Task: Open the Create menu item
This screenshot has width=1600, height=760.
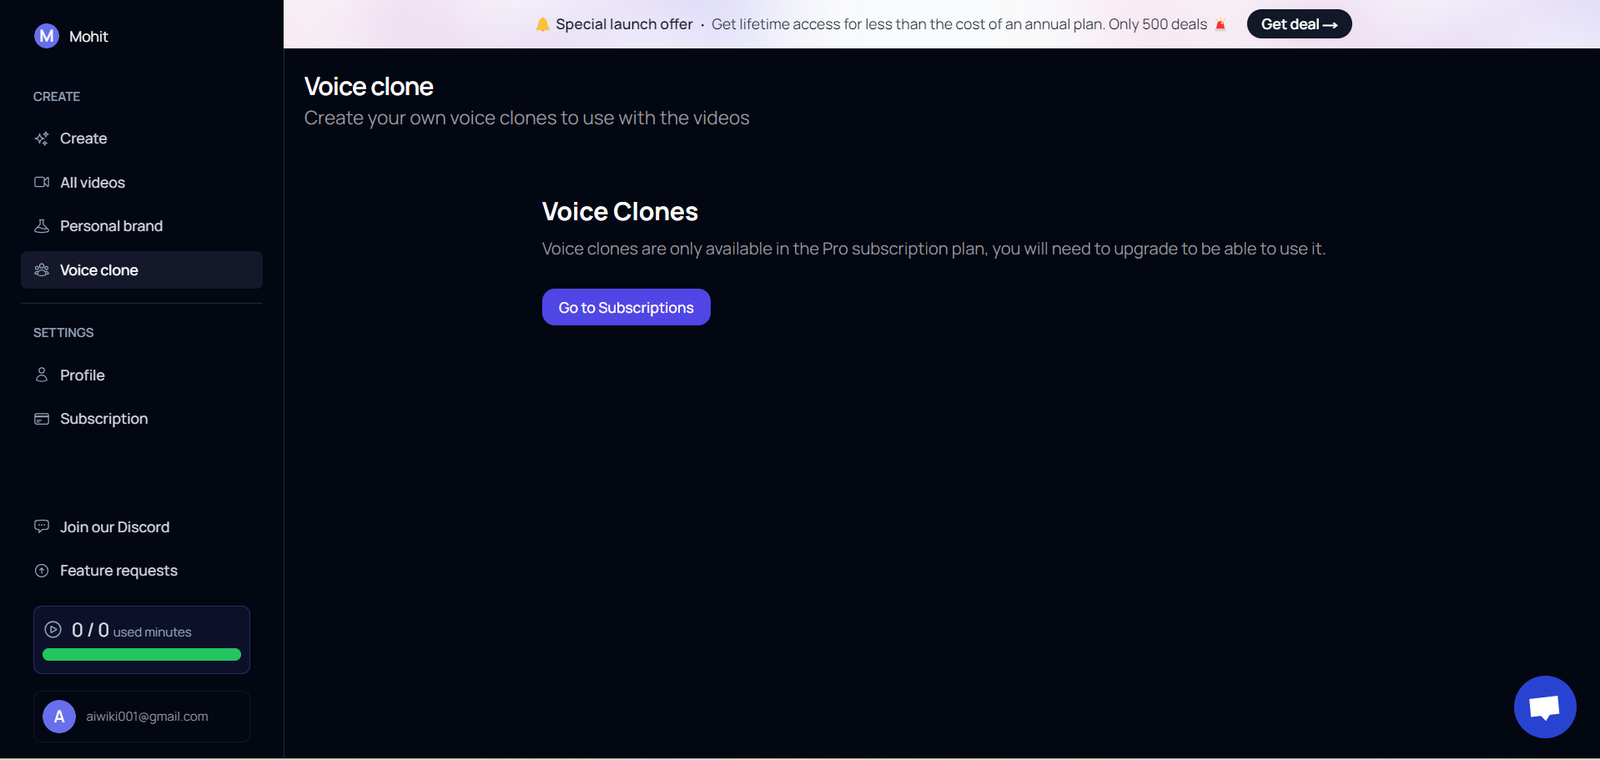Action: coord(142,139)
